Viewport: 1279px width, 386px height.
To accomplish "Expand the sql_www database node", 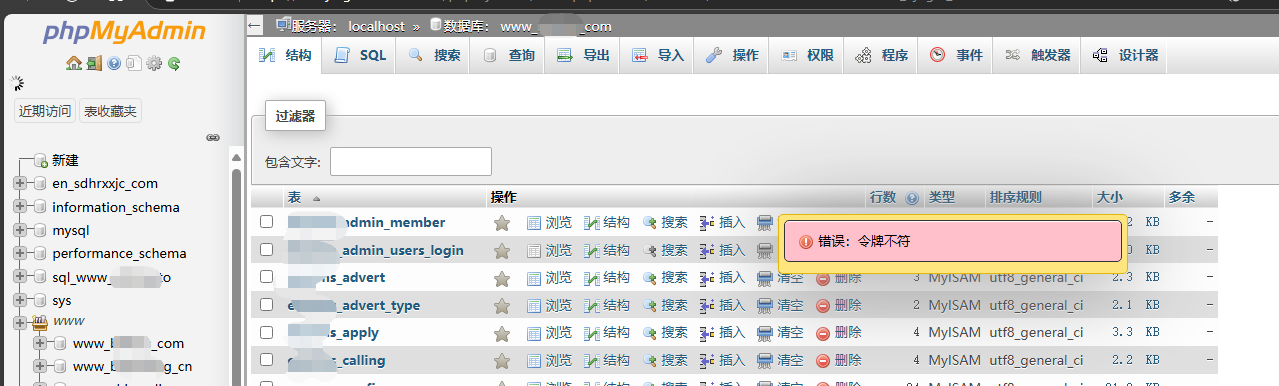I will click(x=20, y=277).
